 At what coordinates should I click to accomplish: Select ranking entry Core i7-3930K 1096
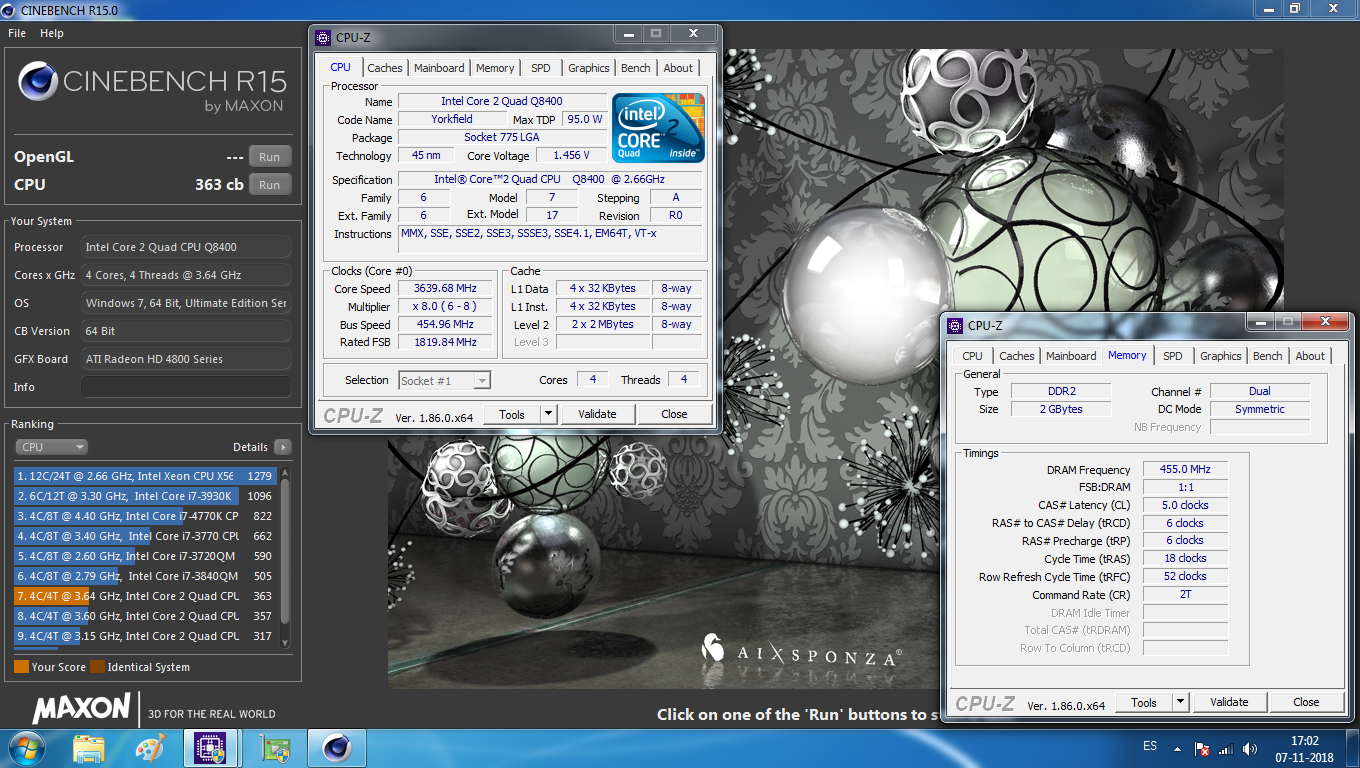145,496
